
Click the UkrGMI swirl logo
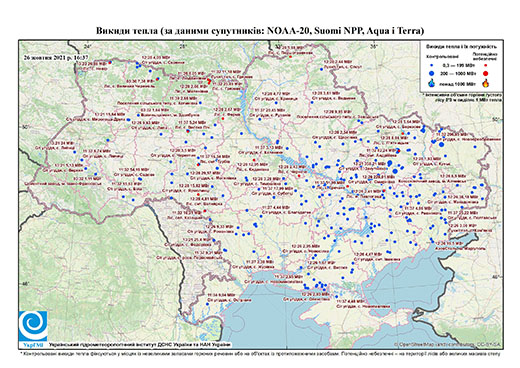point(33,326)
